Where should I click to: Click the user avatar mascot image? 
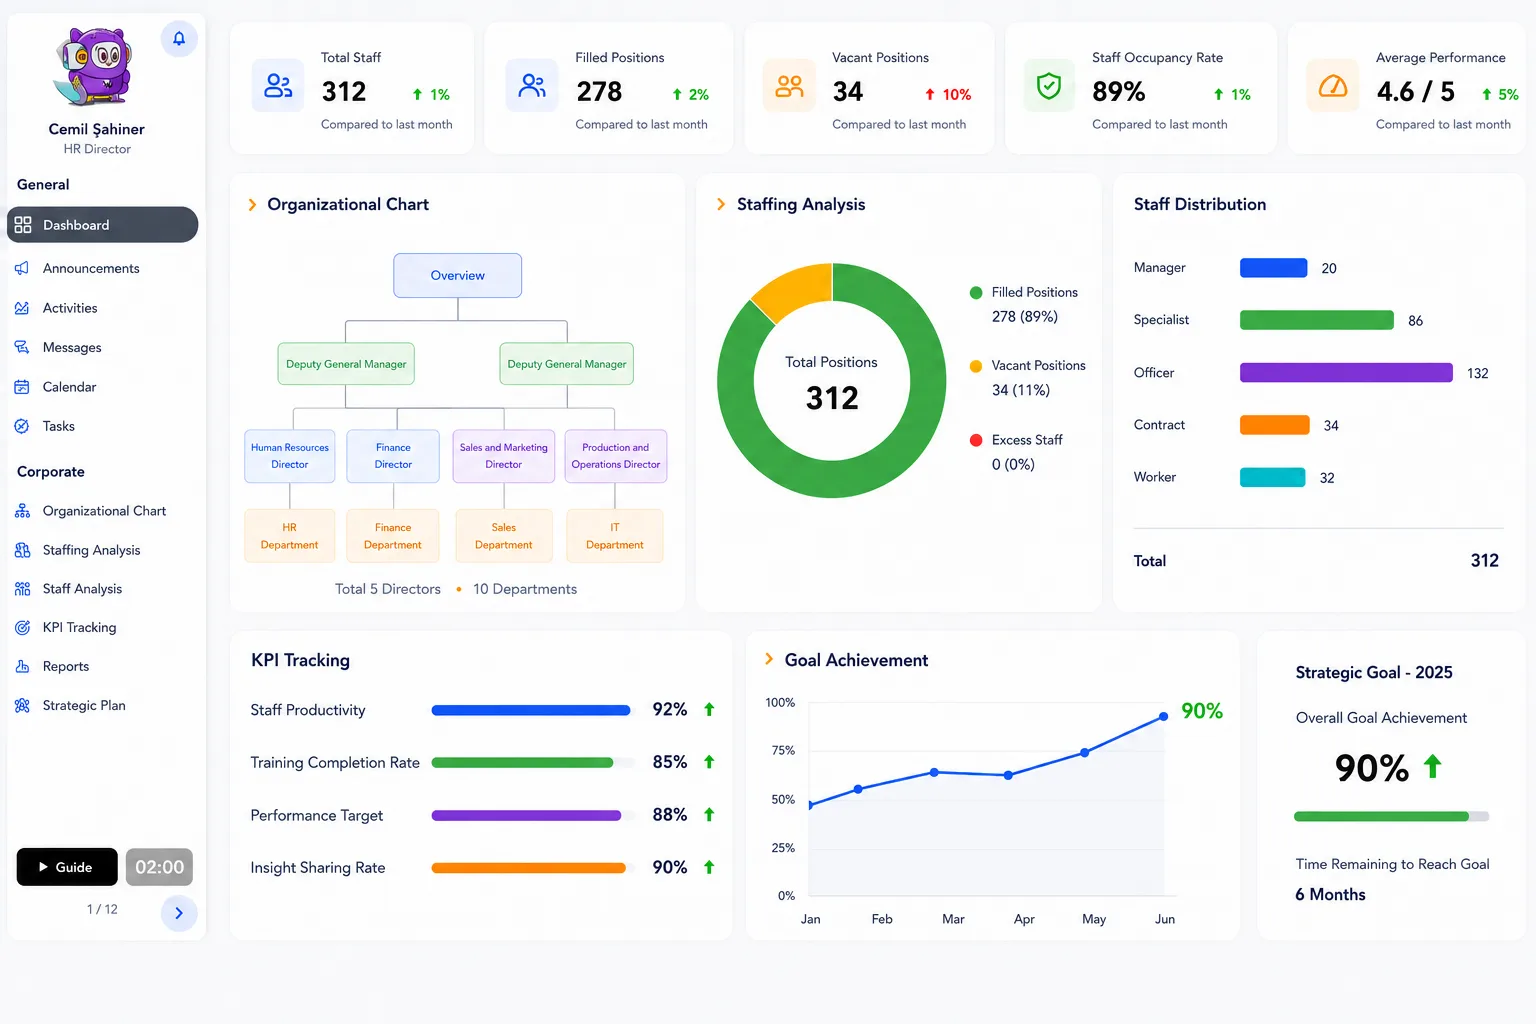tap(95, 66)
